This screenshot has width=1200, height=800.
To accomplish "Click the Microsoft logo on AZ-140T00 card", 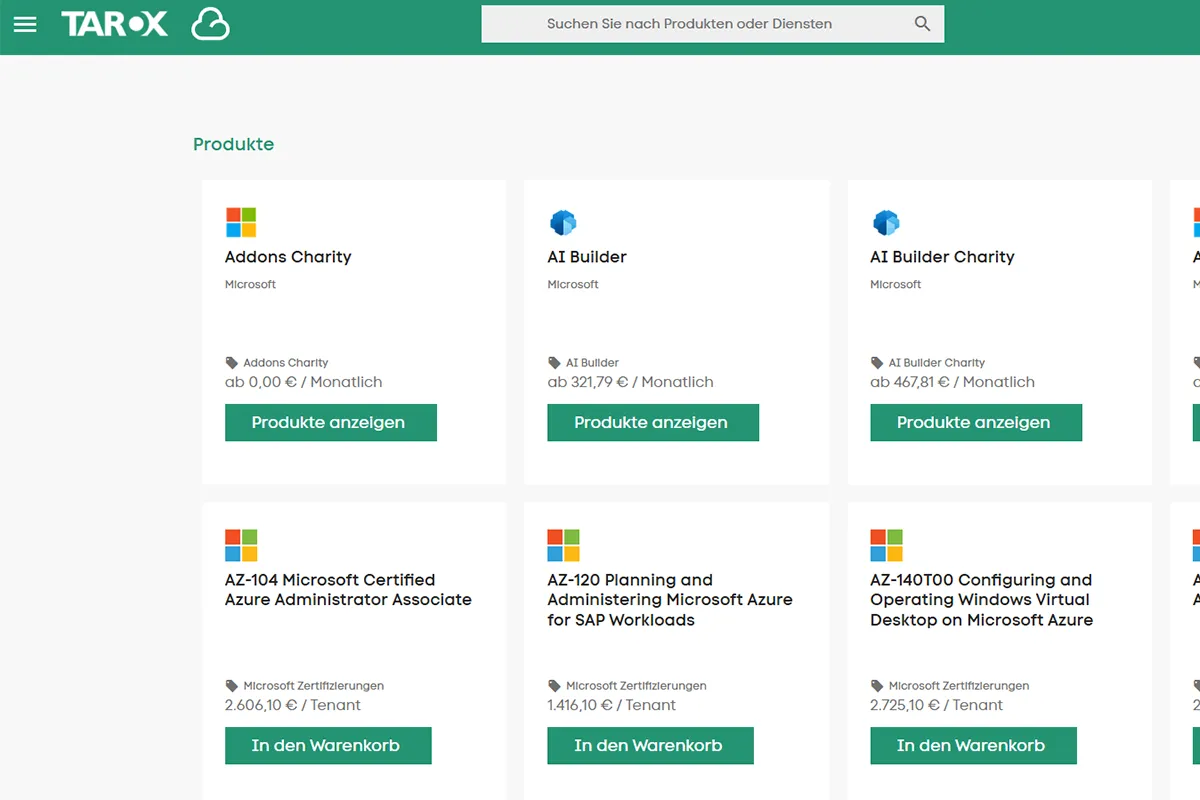I will 886,545.
